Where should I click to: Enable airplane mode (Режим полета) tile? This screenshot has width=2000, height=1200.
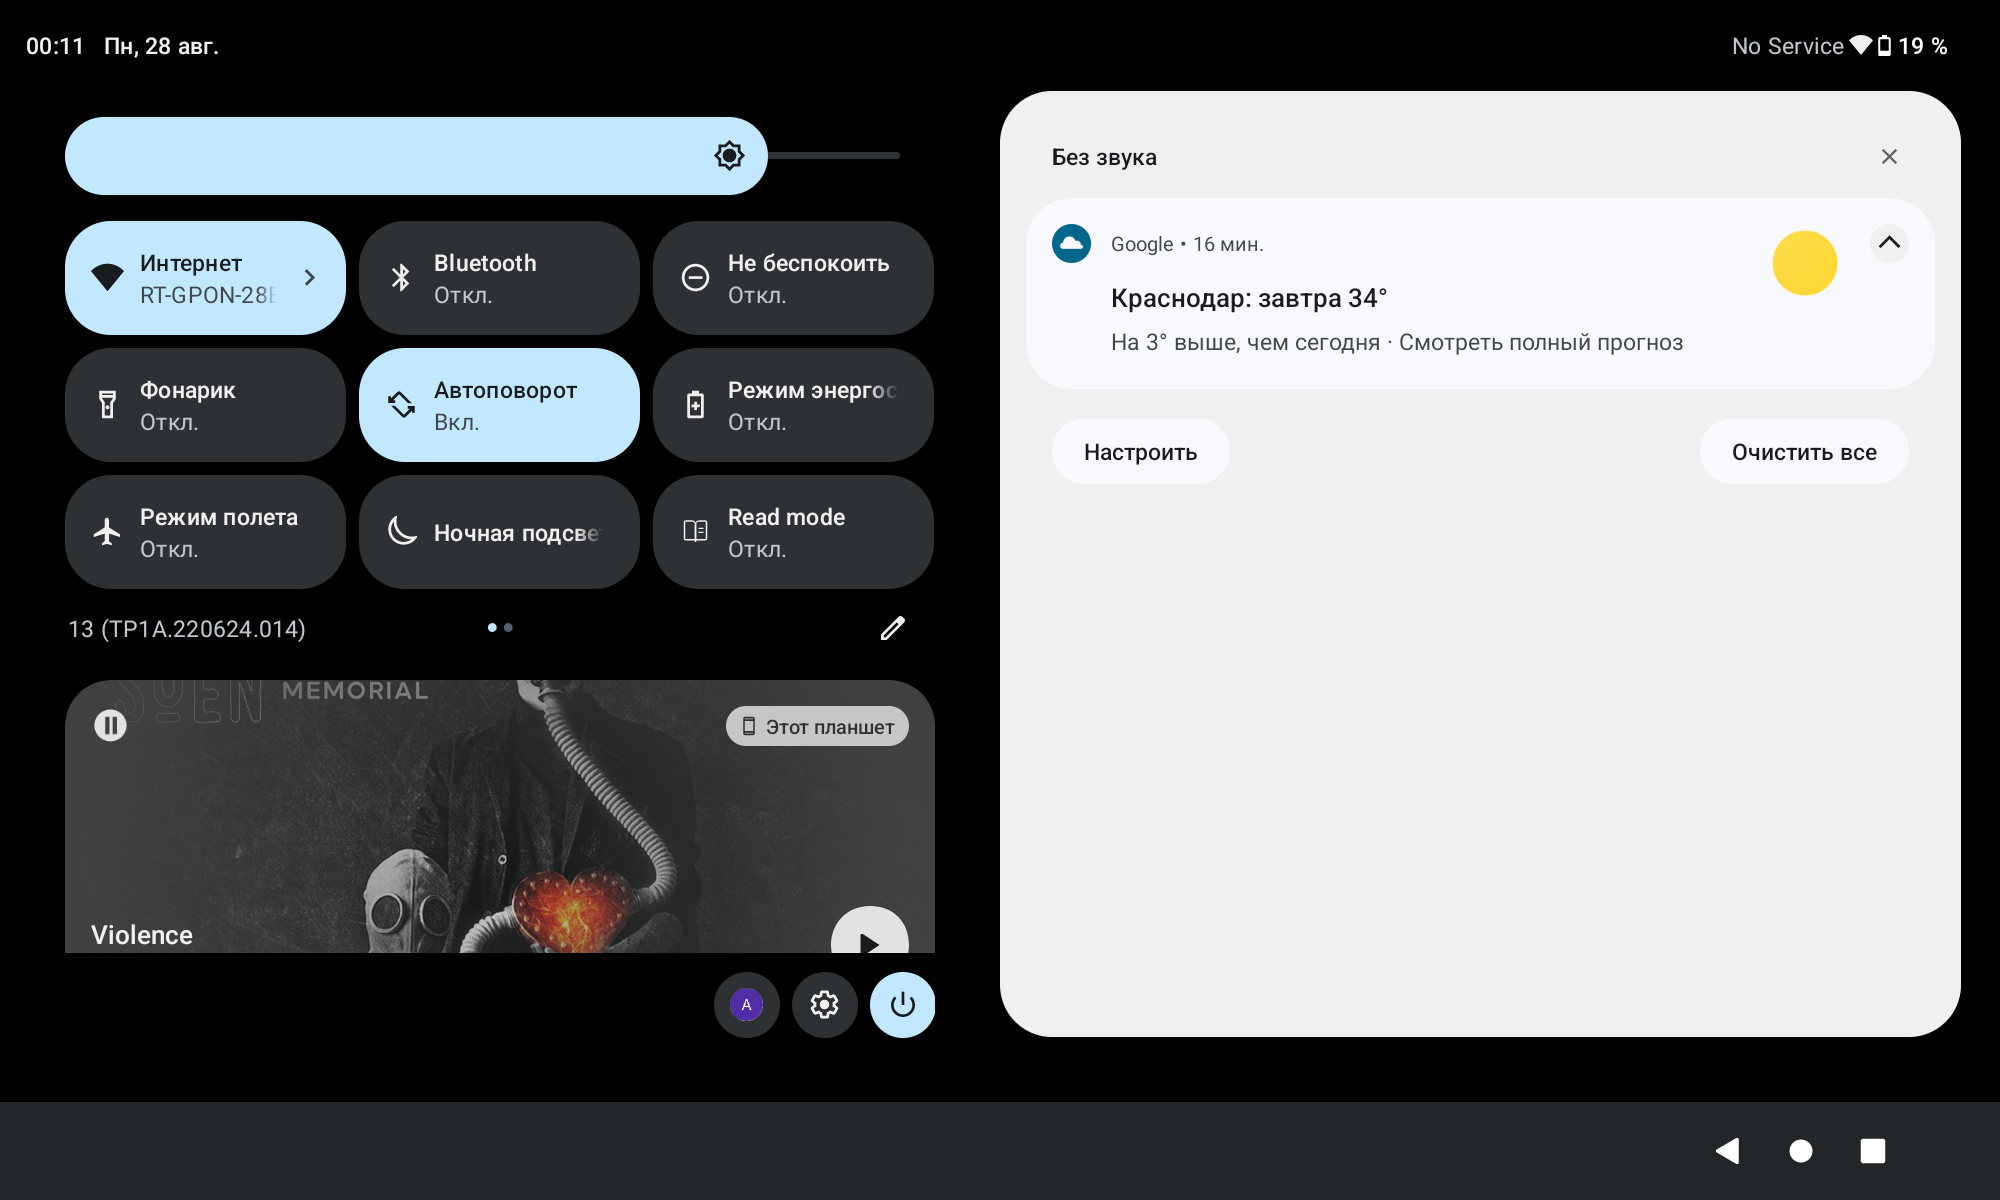(205, 532)
